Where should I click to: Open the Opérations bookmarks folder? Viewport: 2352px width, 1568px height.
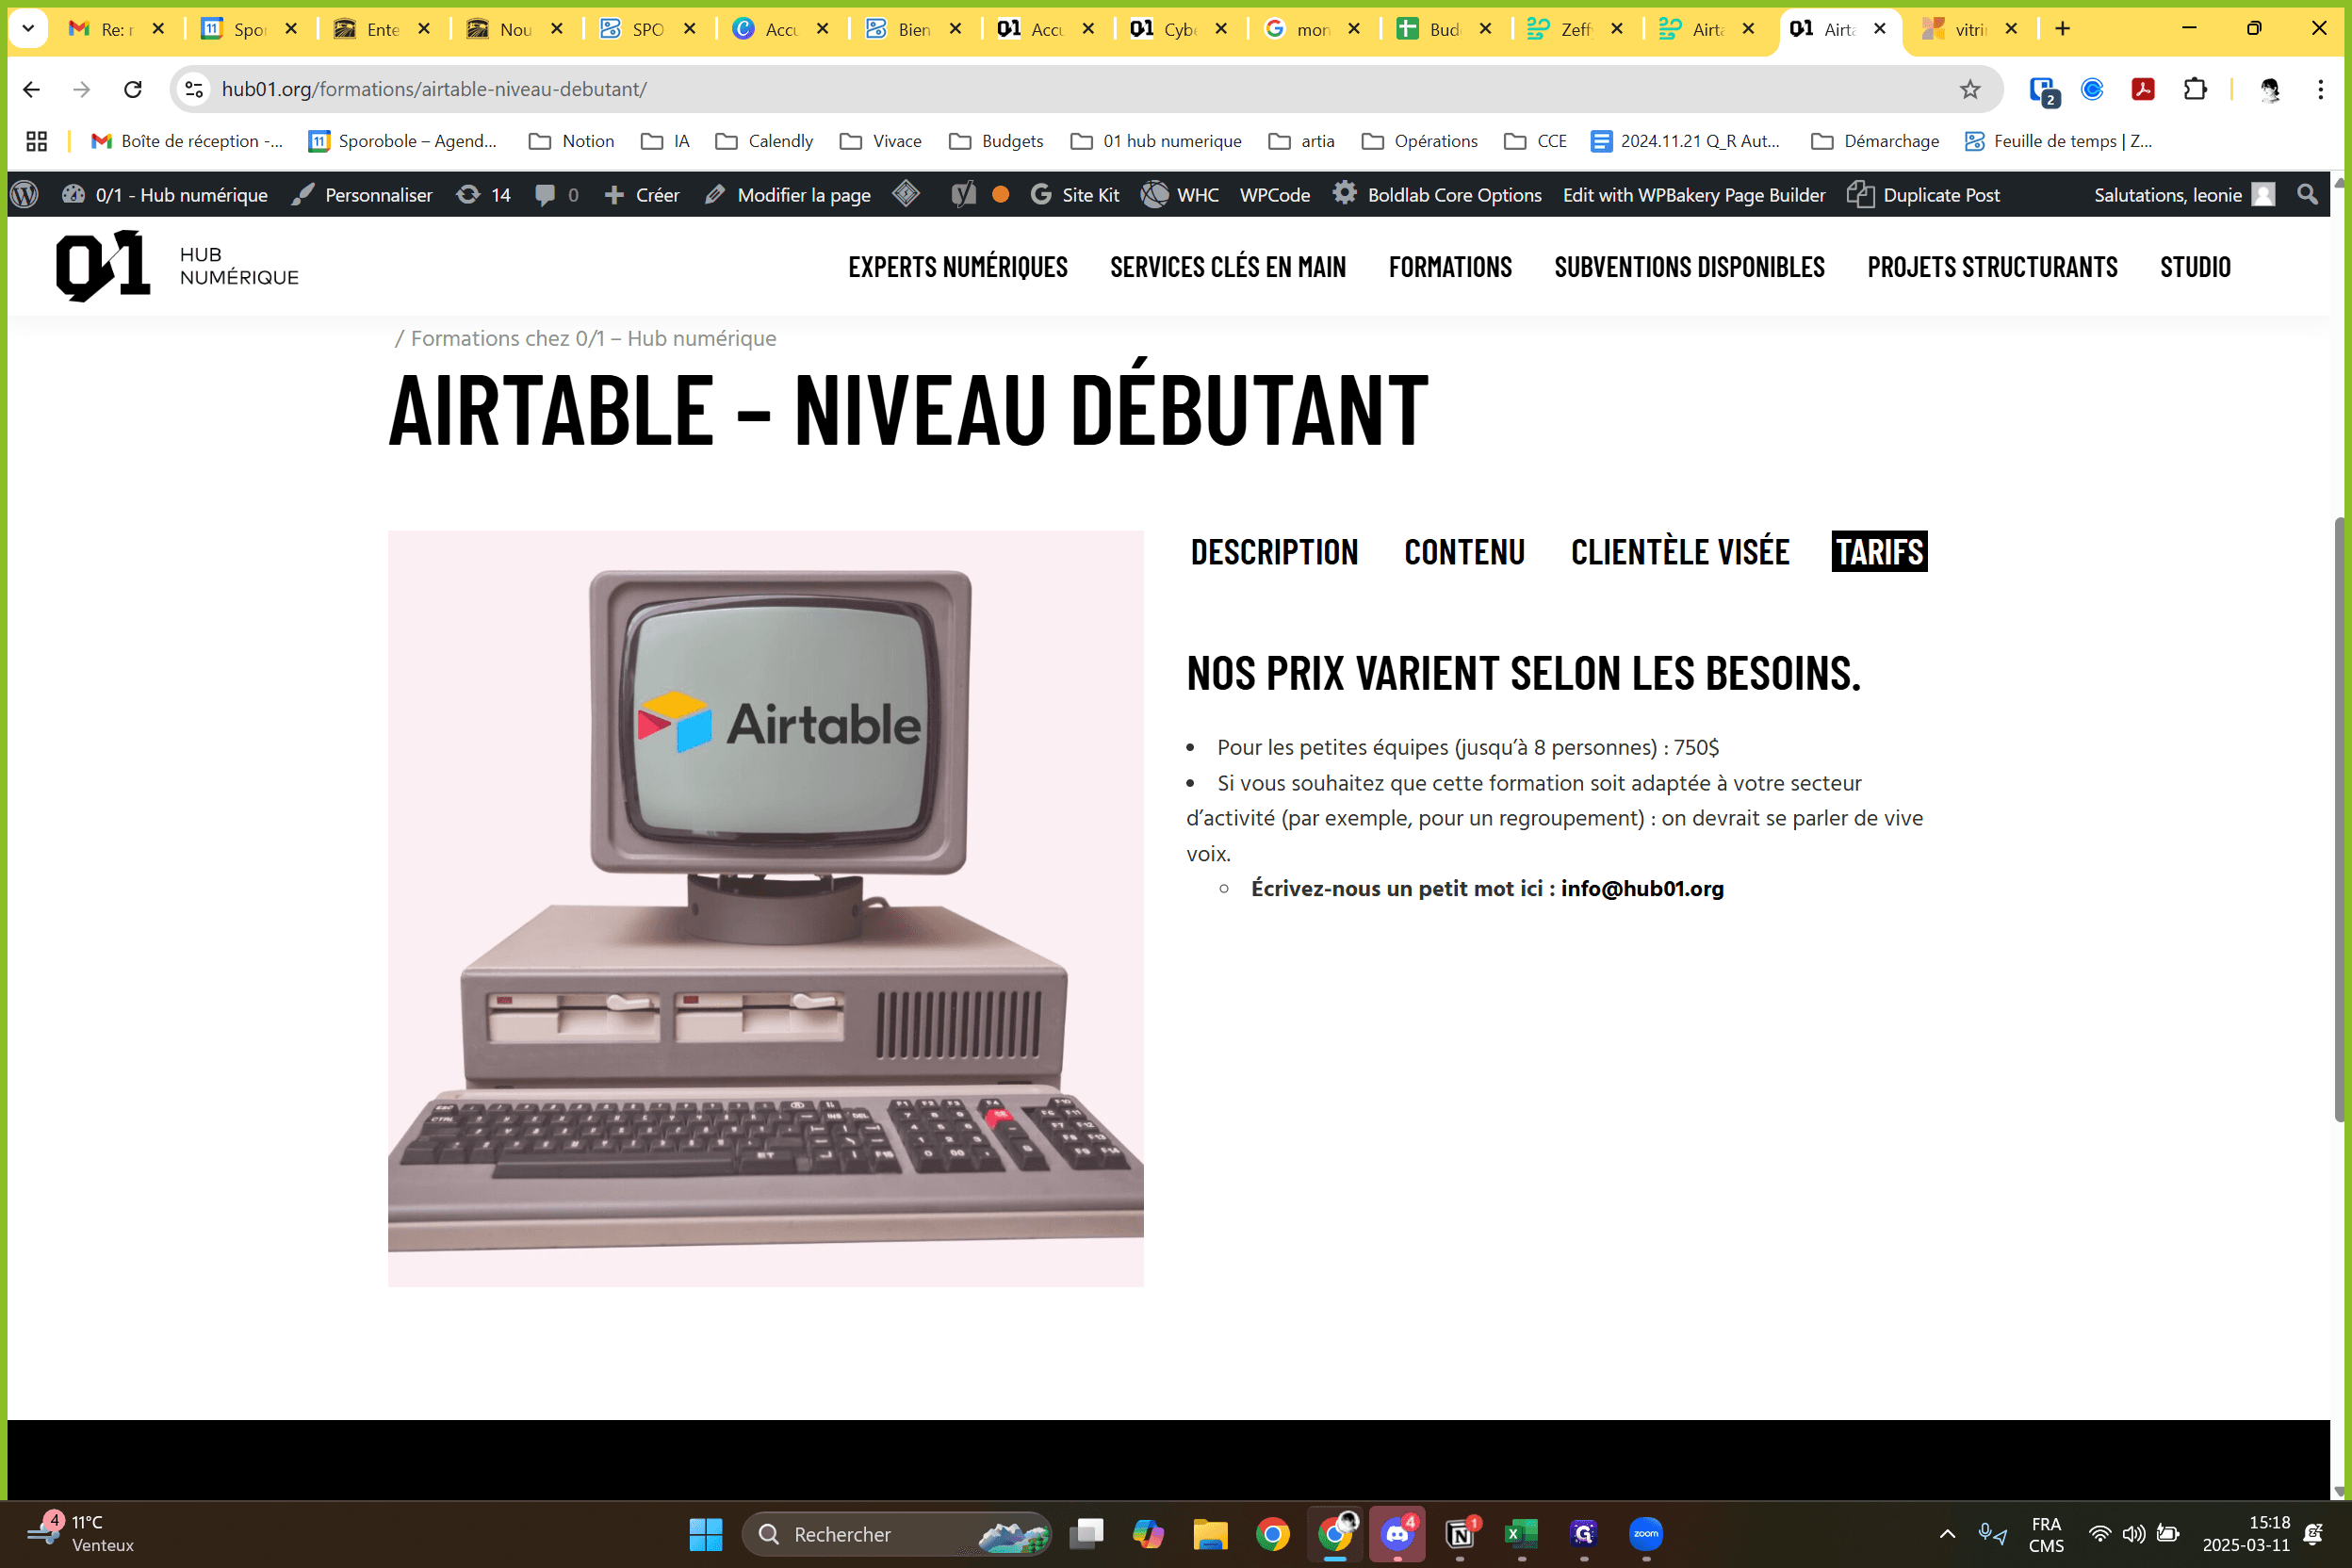pos(1419,141)
